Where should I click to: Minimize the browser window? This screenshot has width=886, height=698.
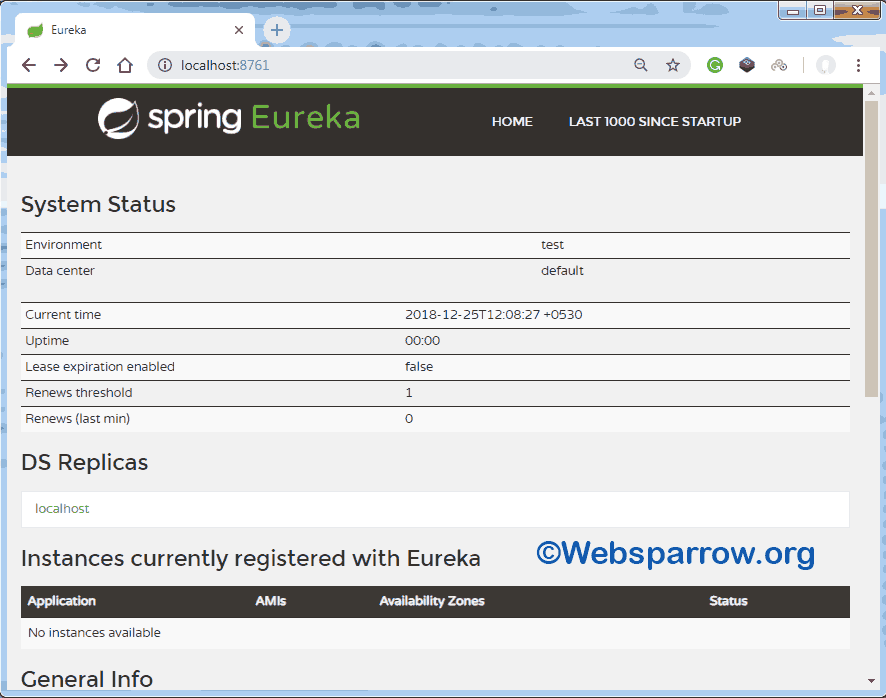[x=793, y=11]
